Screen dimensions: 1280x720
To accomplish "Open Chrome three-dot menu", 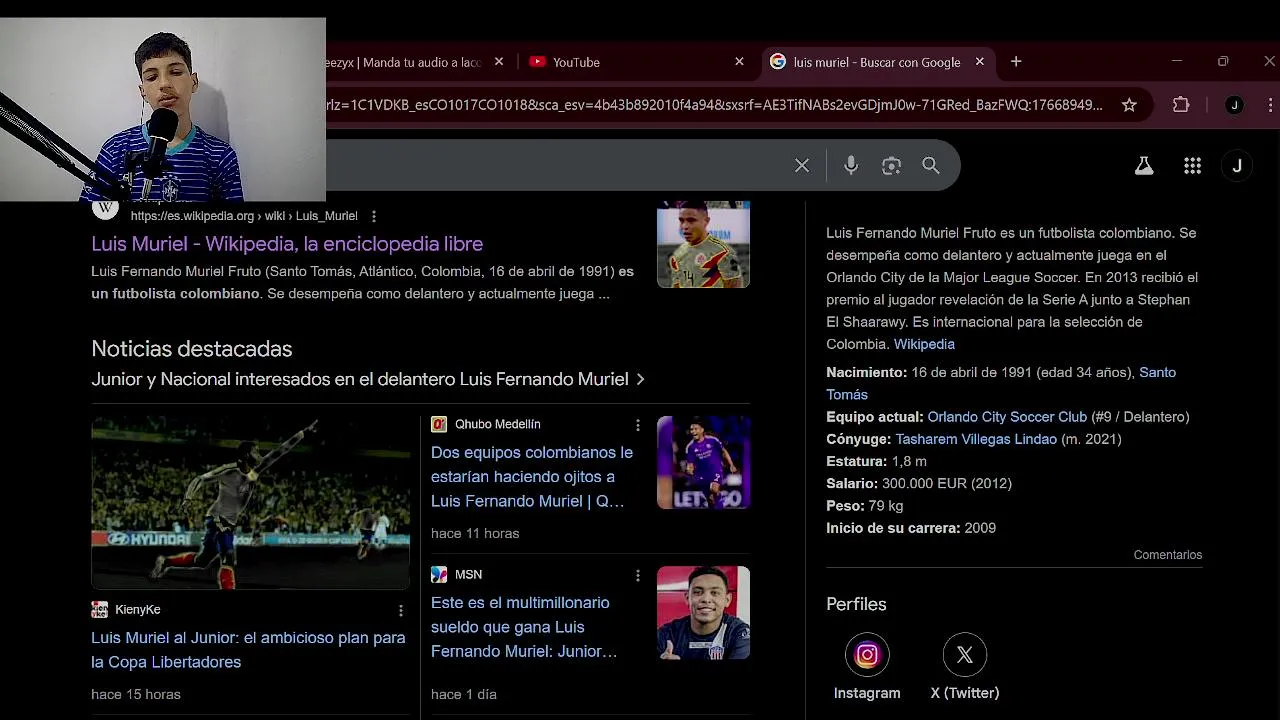I will pyautogui.click(x=1270, y=105).
